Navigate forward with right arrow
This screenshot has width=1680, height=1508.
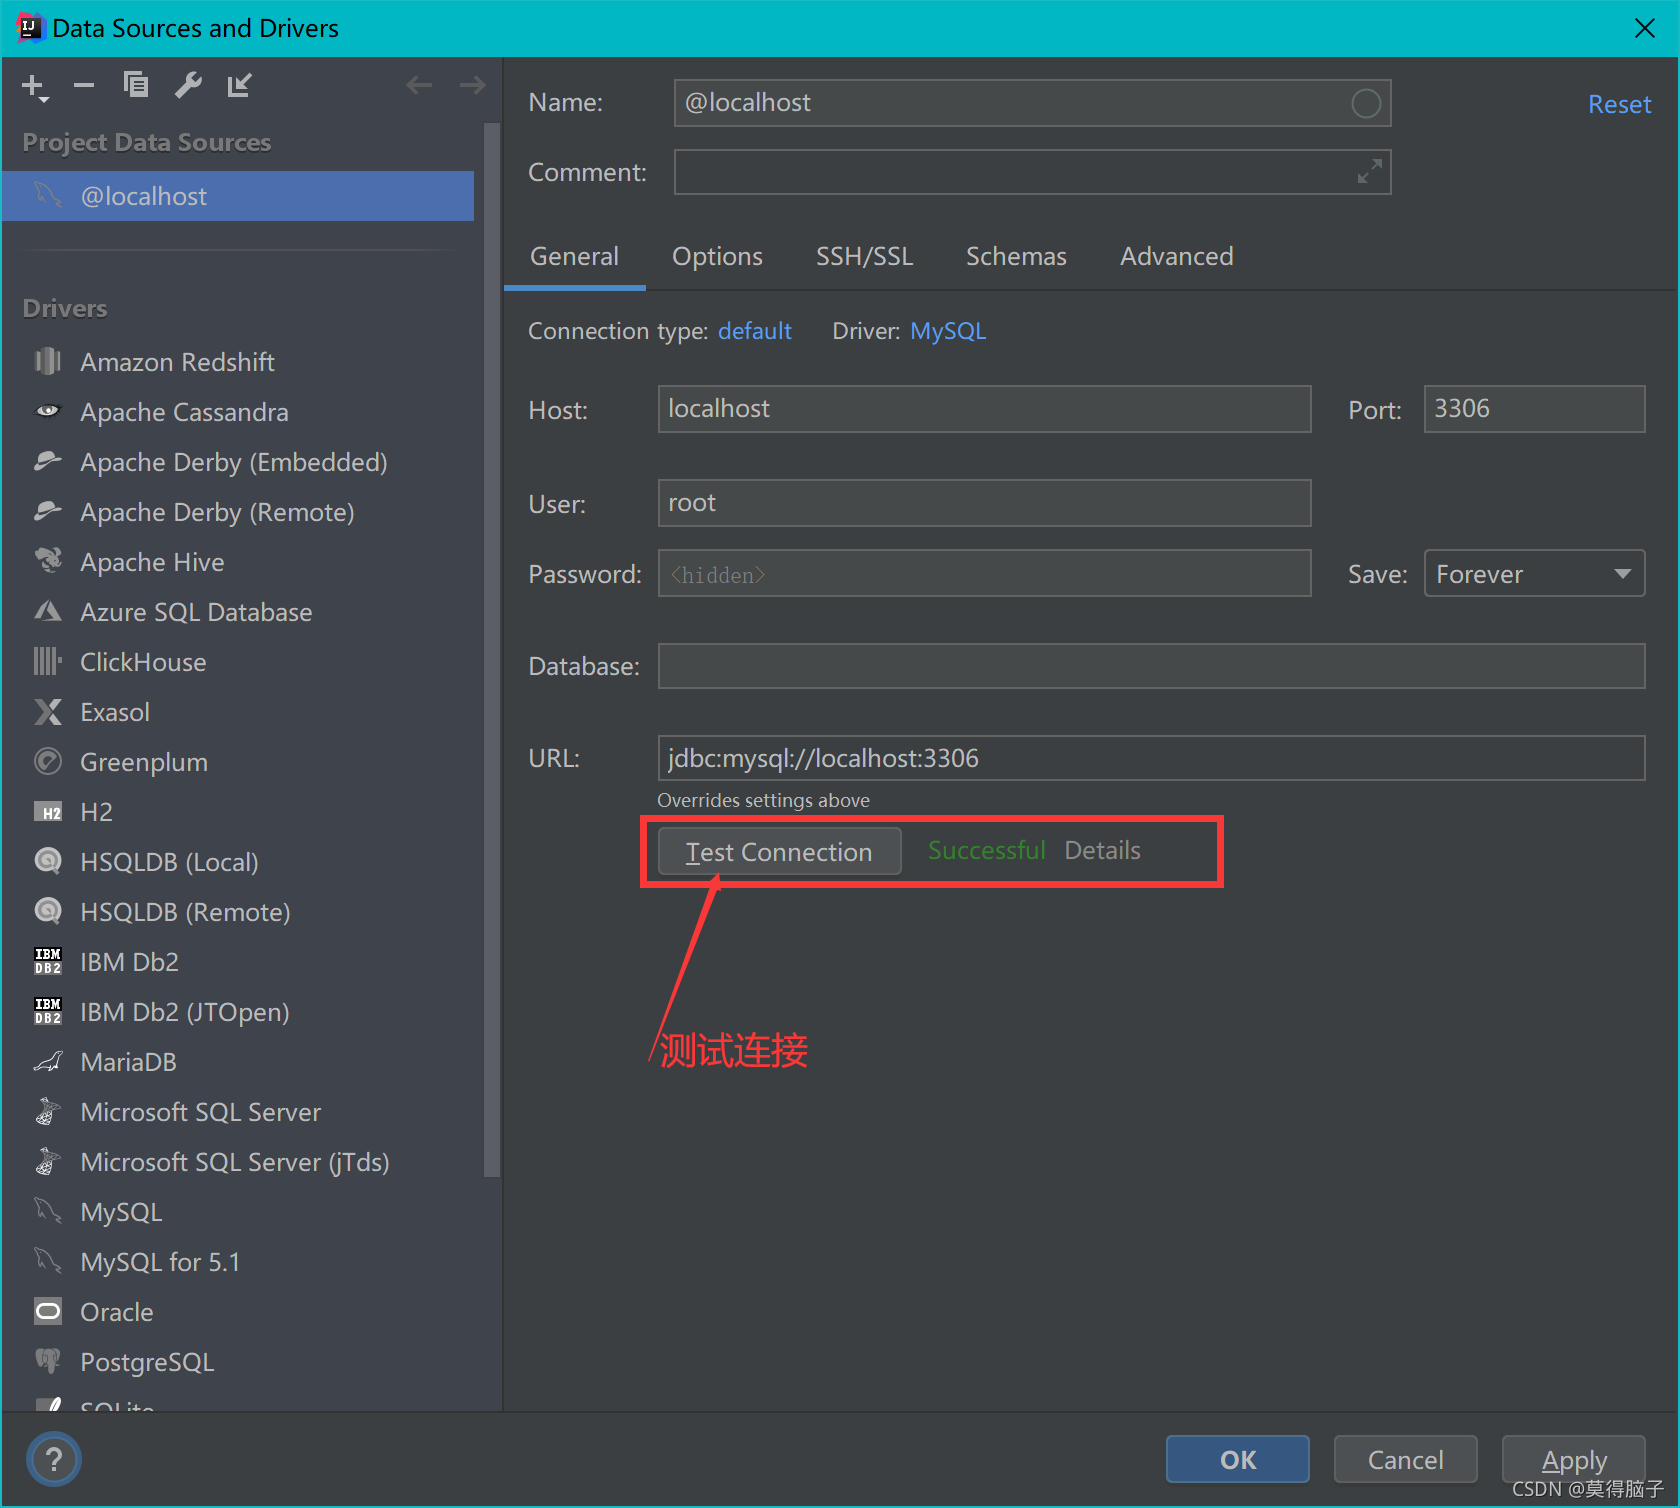click(472, 85)
